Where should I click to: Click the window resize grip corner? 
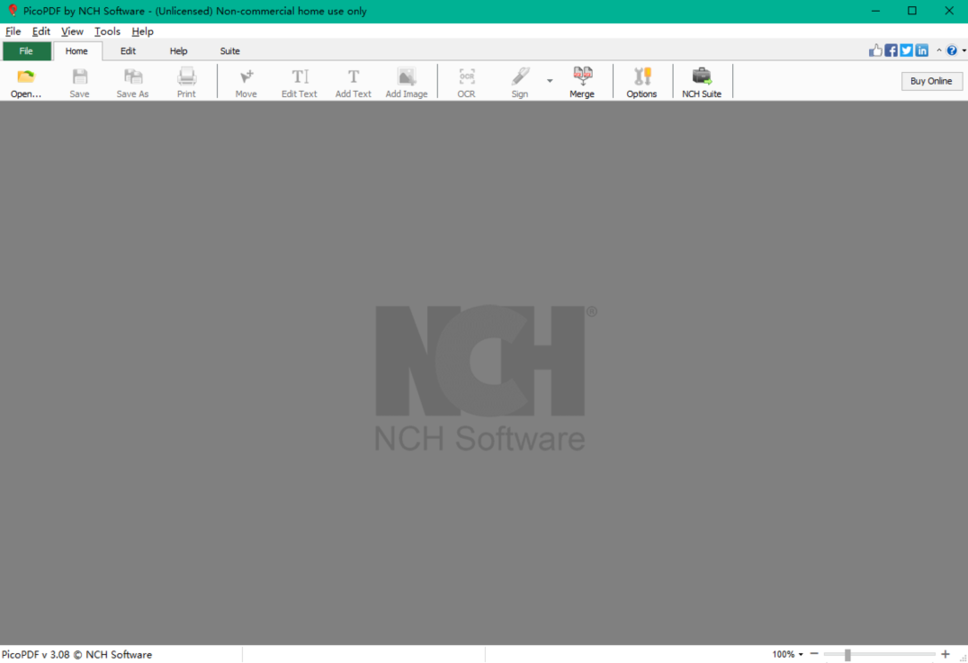[x=962, y=658]
